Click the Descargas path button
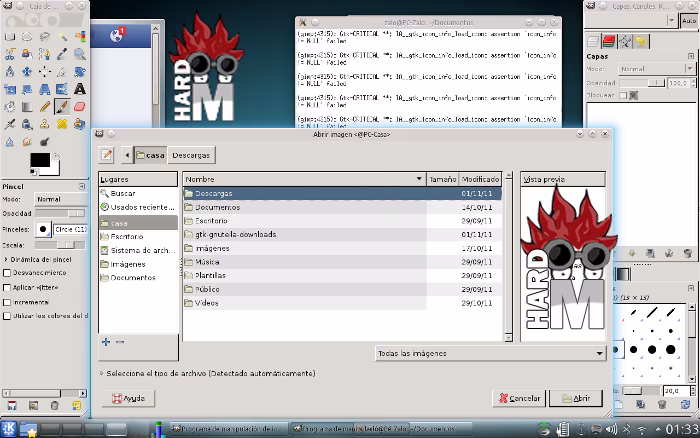This screenshot has width=700, height=438. pos(191,155)
